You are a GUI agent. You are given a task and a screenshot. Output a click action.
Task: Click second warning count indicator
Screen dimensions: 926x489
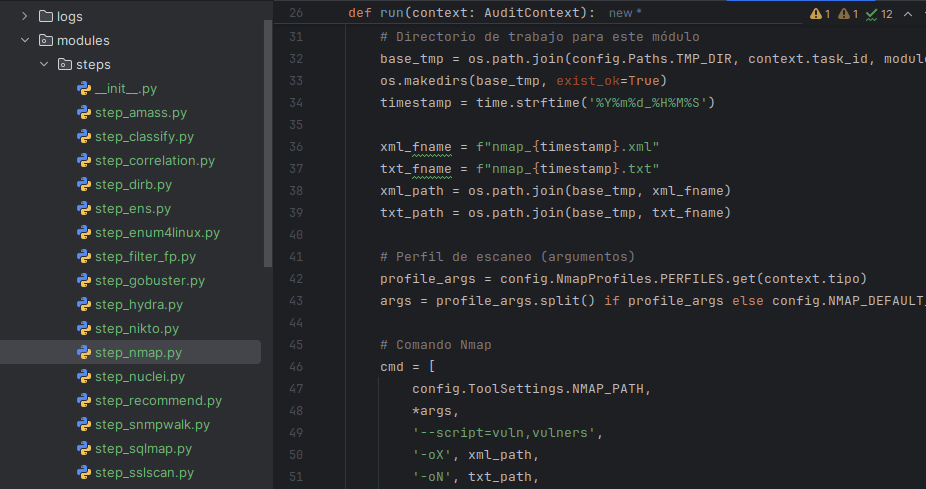pos(848,14)
